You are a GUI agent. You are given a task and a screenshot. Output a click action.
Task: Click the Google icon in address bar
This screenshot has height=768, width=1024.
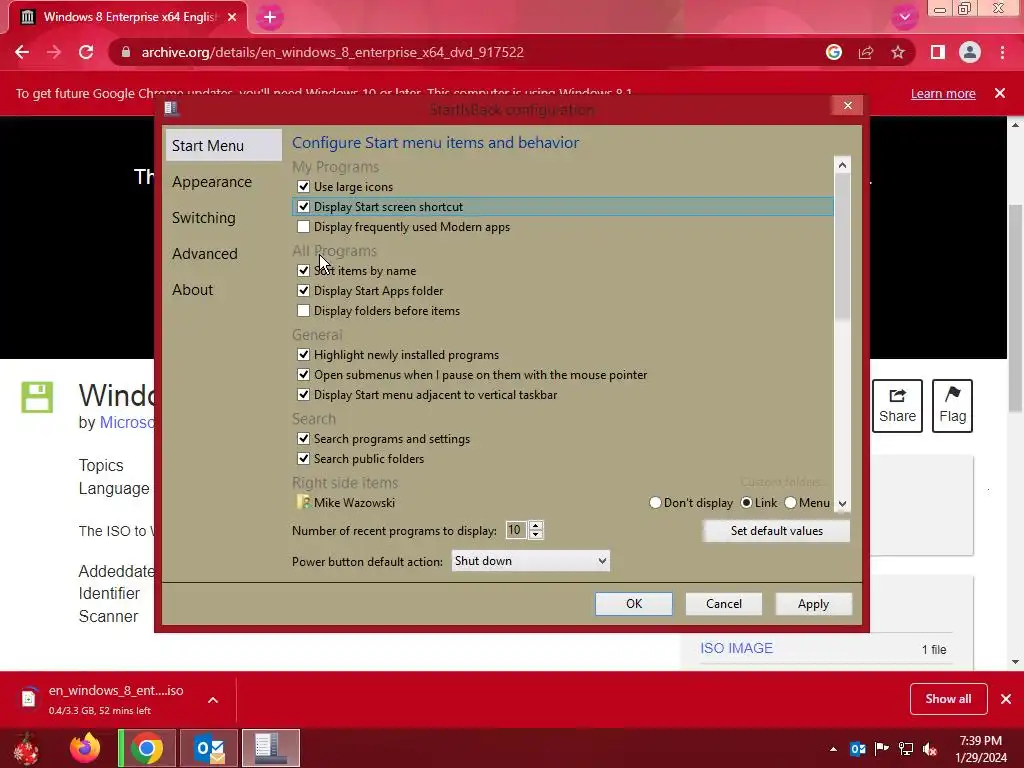click(x=833, y=52)
